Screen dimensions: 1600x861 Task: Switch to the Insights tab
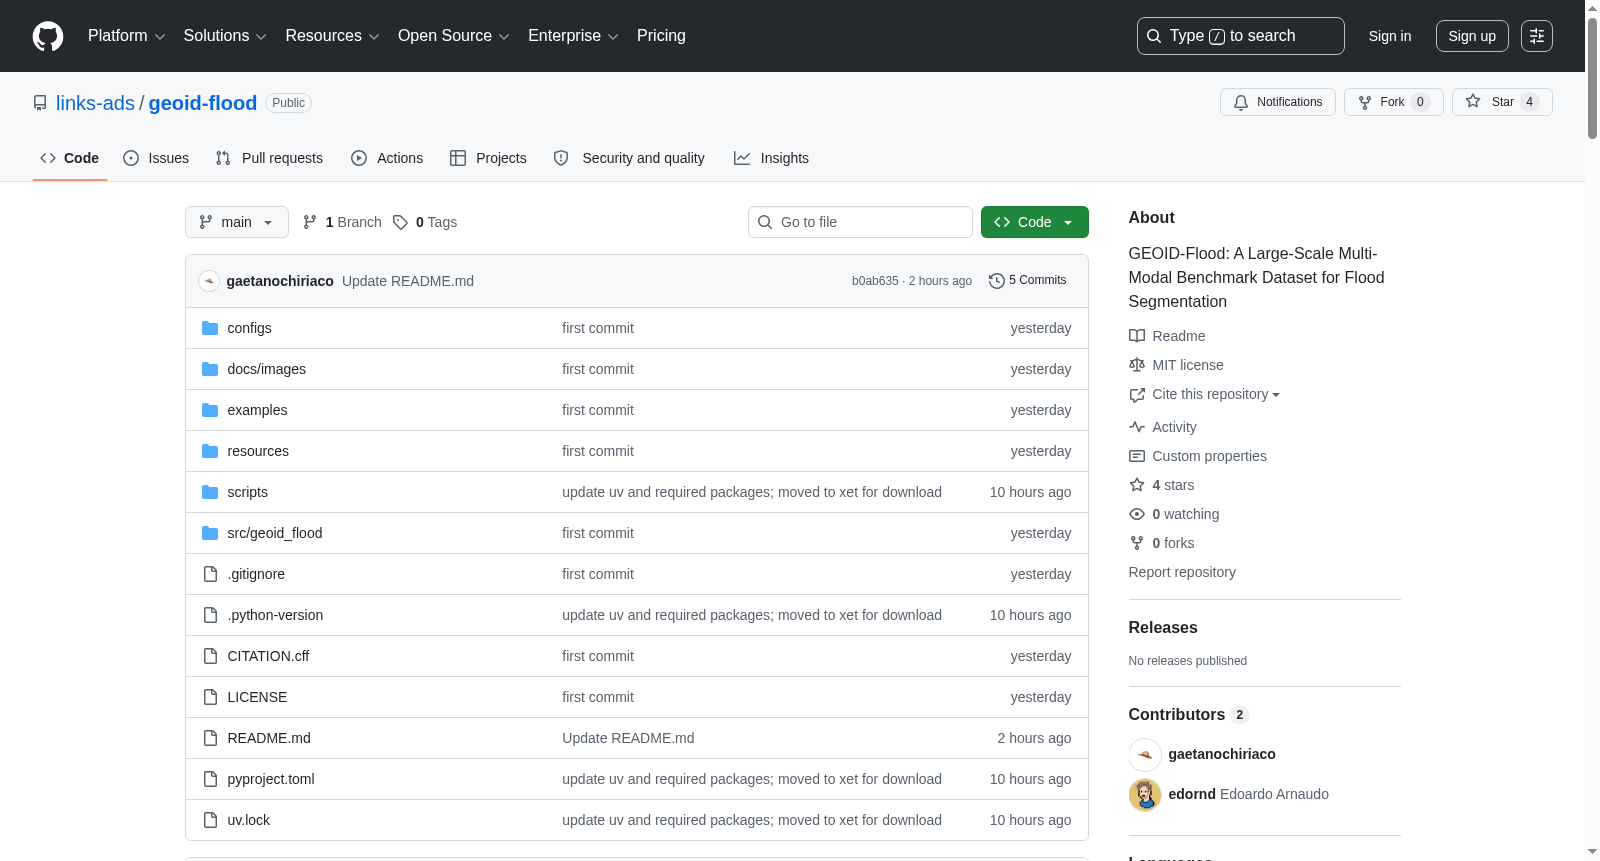point(771,158)
